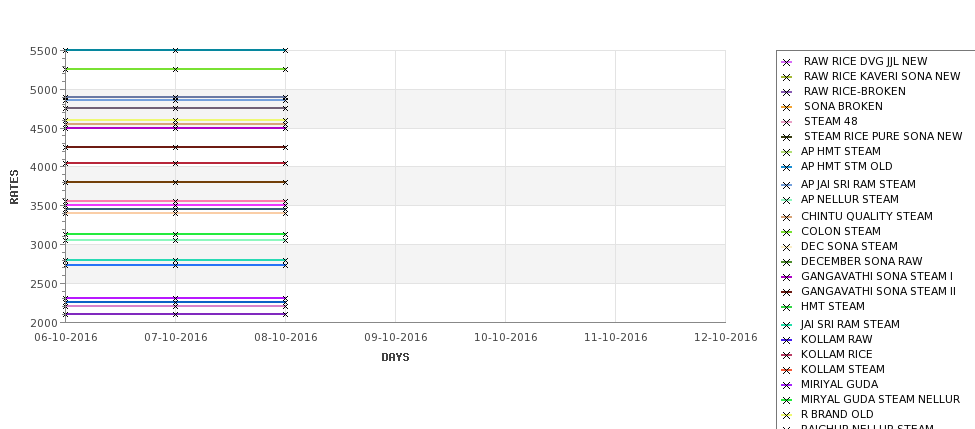This screenshot has height=429, width=975.
Task: Click the CHINTU QUALITY STEAM legend label
Action: click(867, 216)
